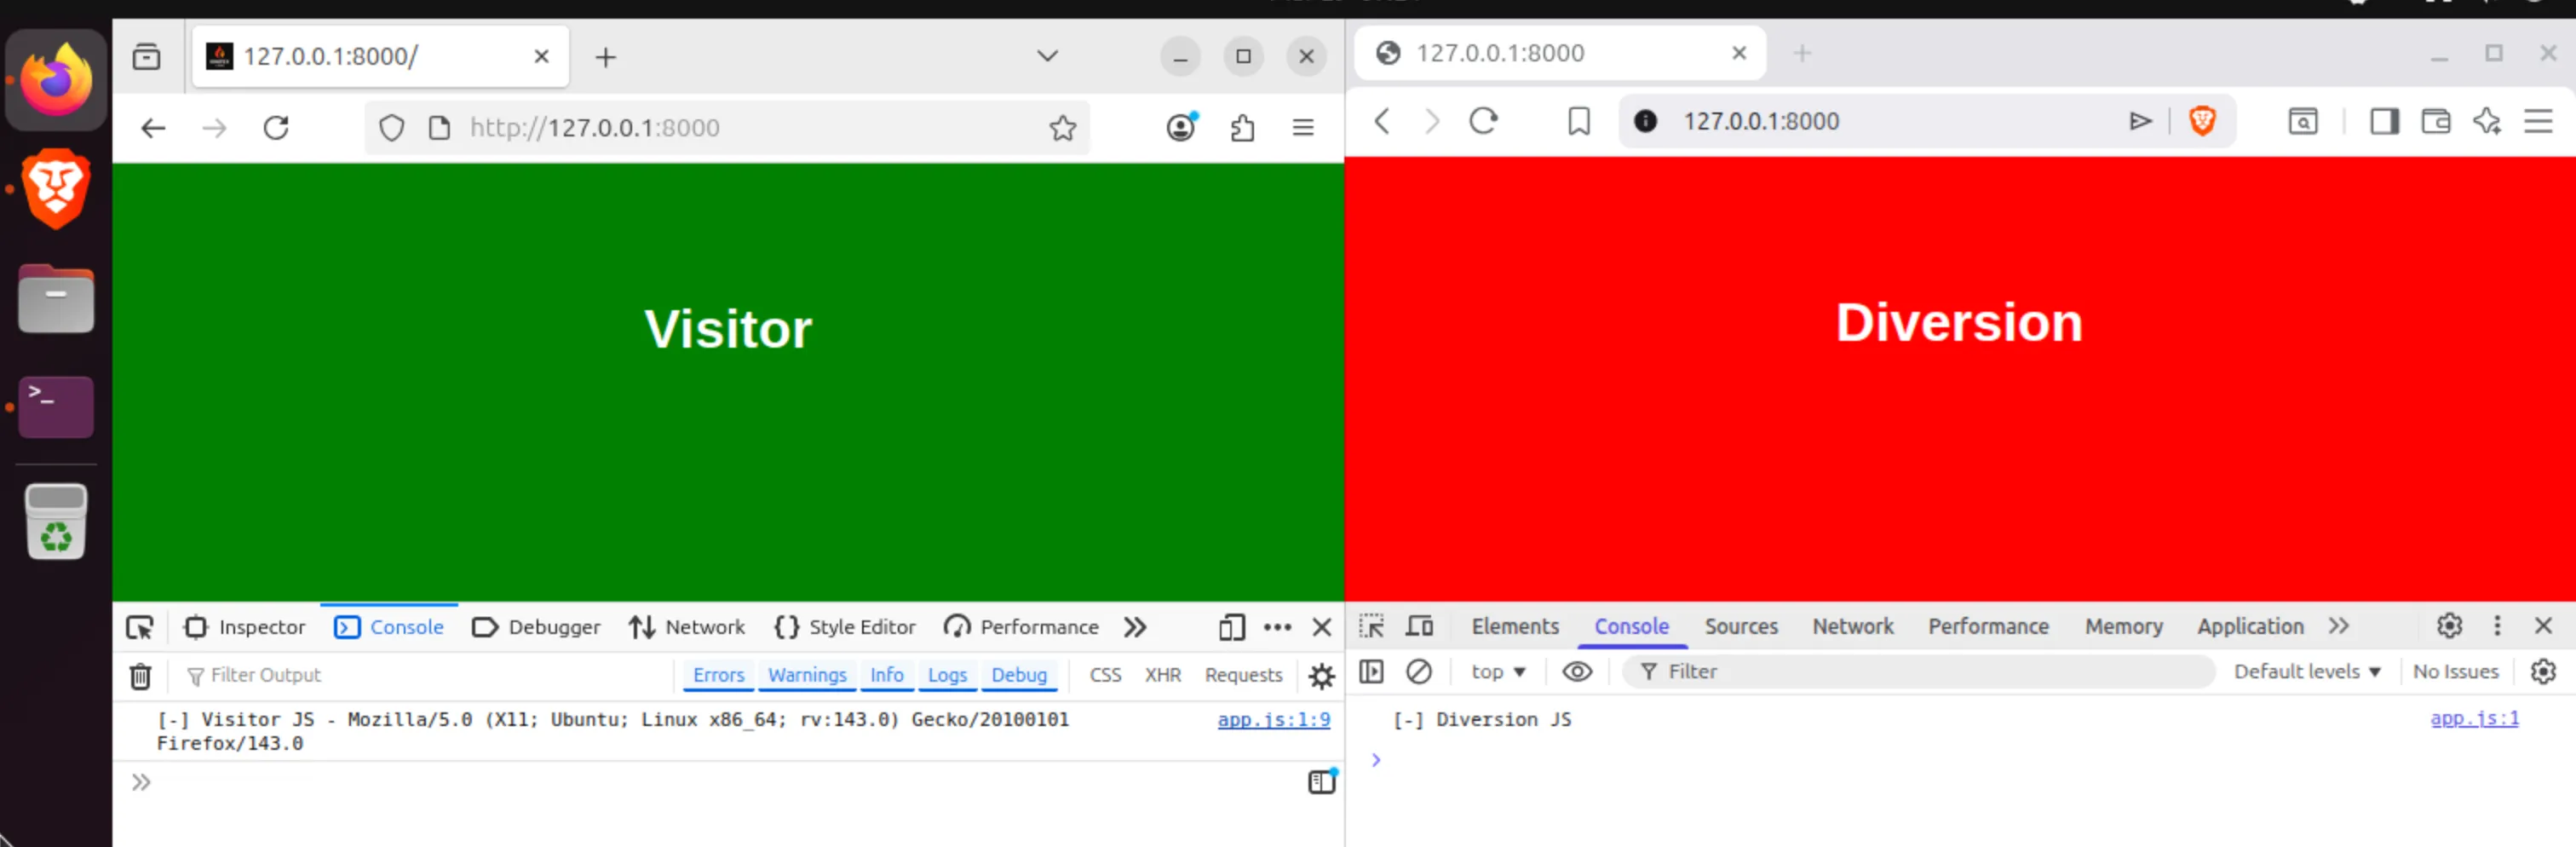The image size is (2576, 847).
Task: Toggle the Warnings filter in Firefox console
Action: pyautogui.click(x=807, y=675)
